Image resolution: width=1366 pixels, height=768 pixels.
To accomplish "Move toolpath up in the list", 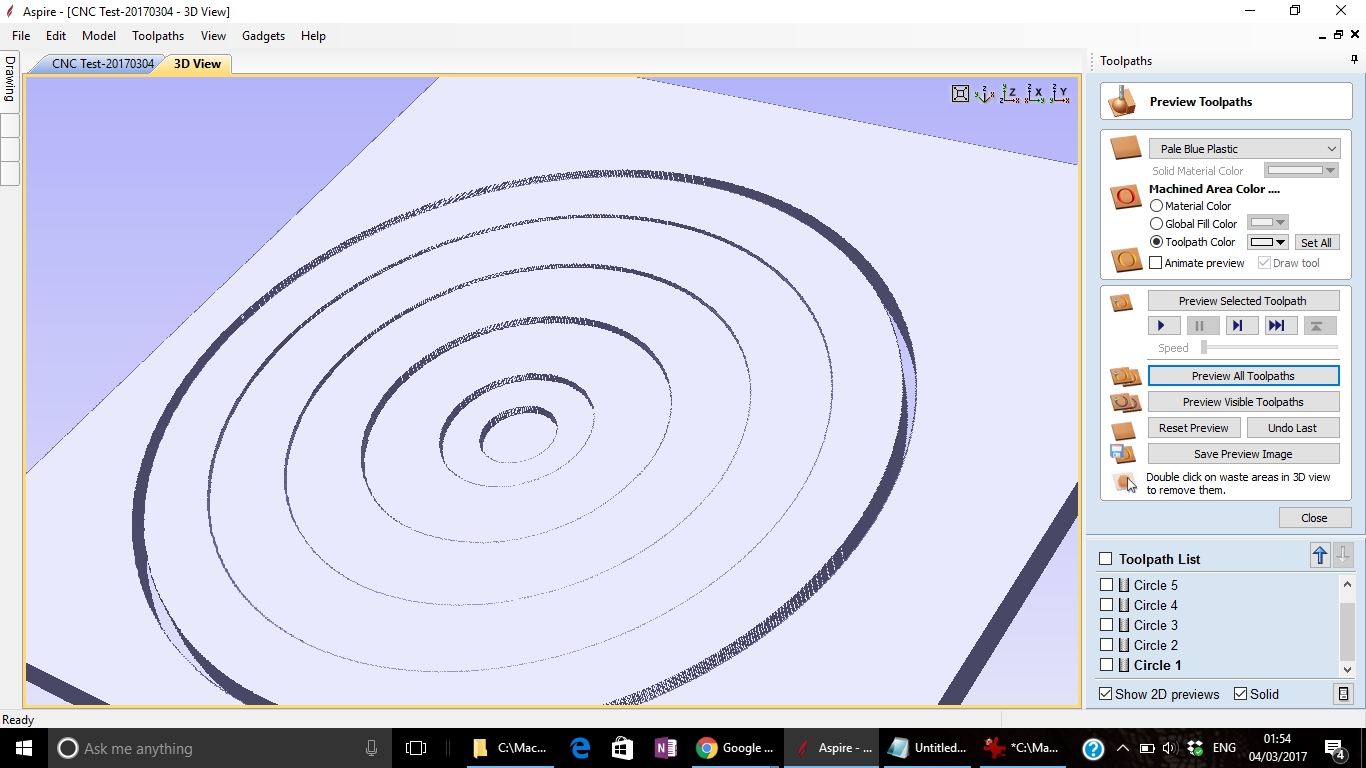I will tap(1320, 556).
